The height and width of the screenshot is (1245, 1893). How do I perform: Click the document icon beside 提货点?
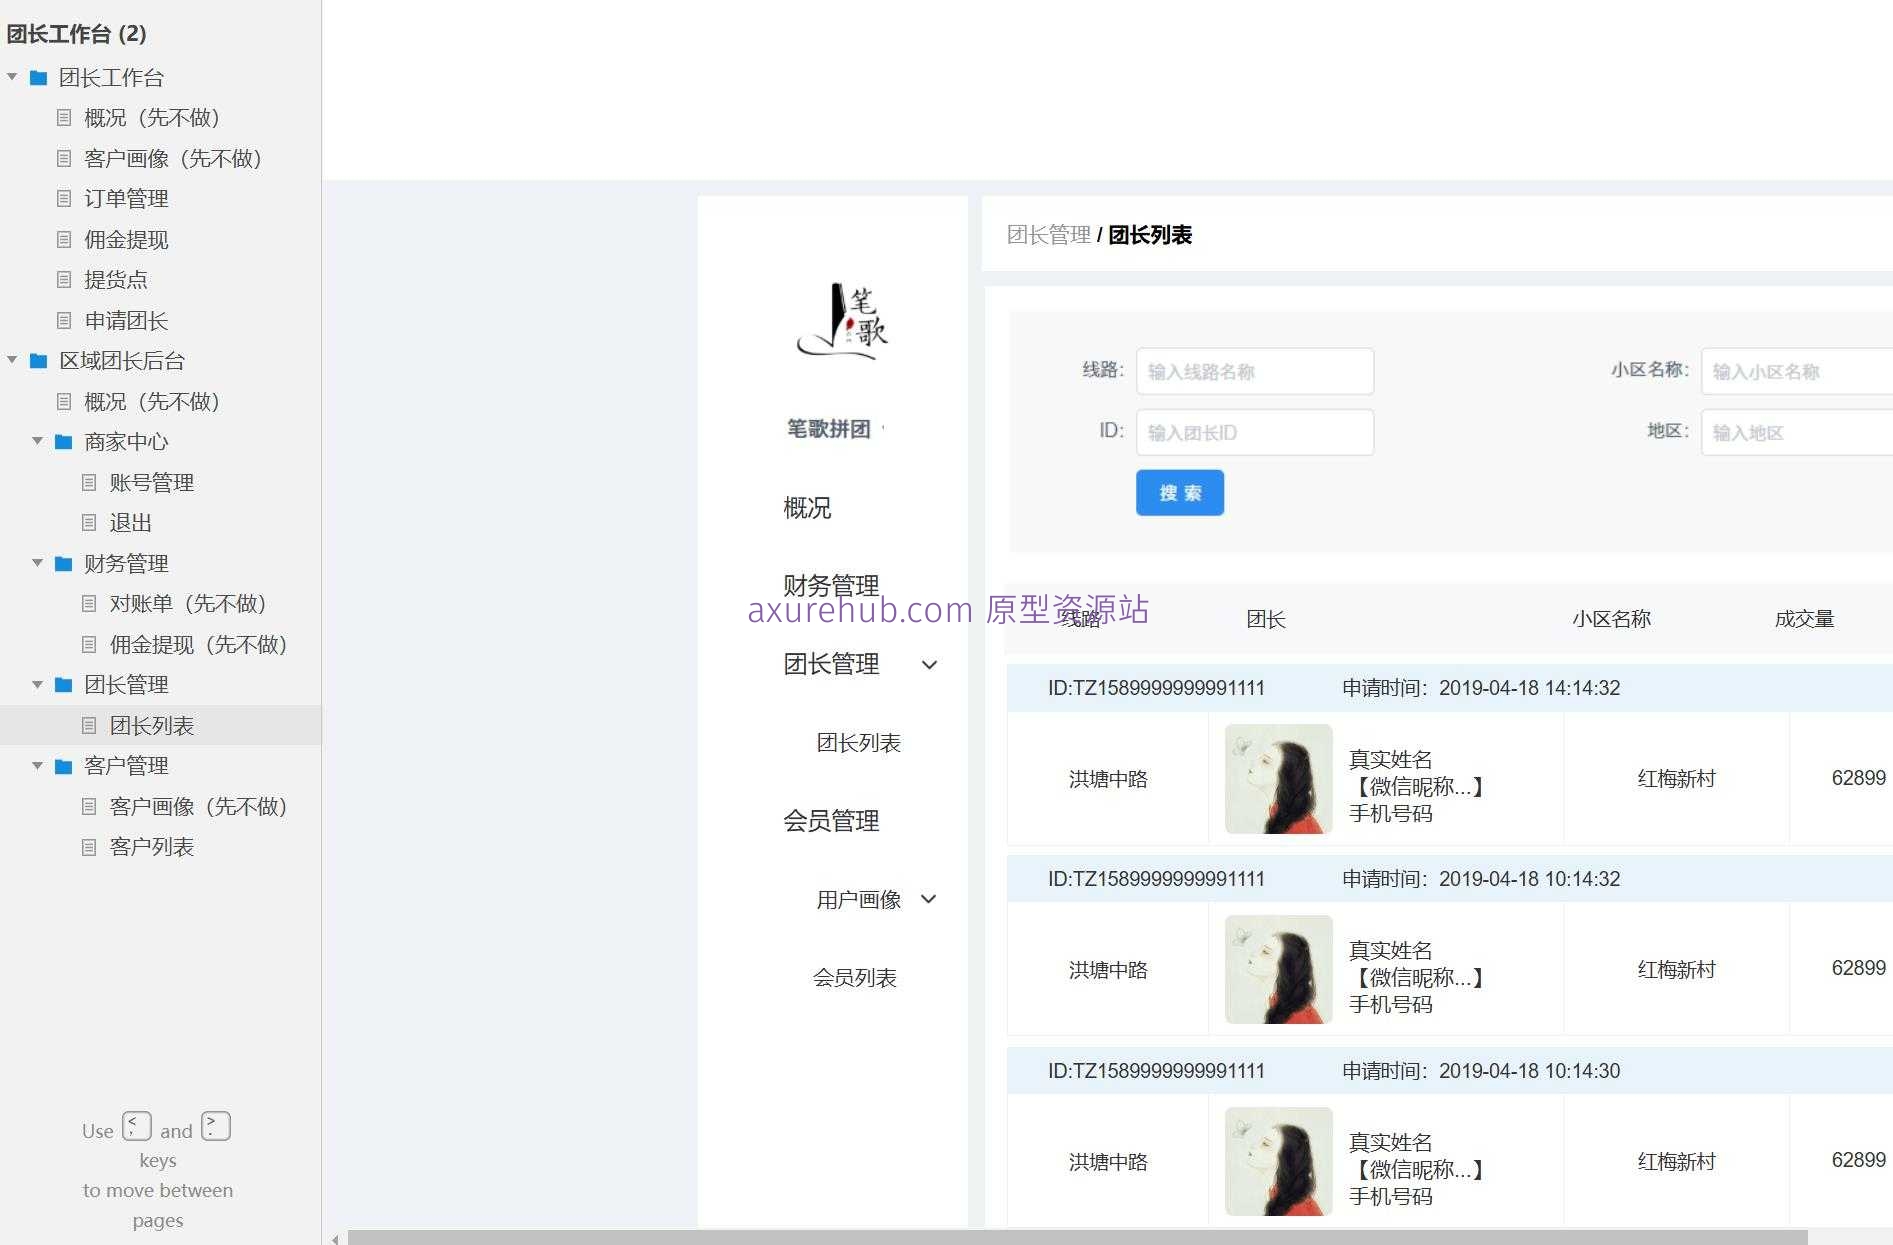click(x=64, y=279)
